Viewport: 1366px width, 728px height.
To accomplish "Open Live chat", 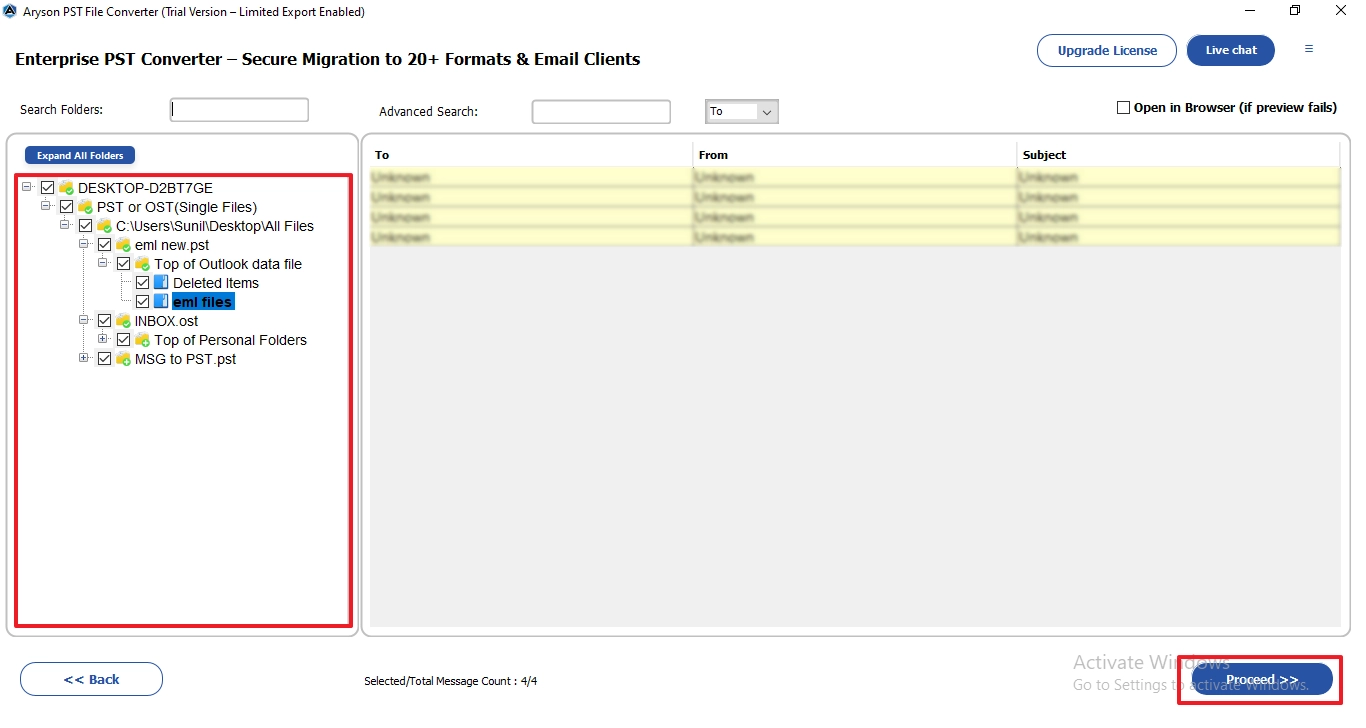I will (x=1231, y=51).
